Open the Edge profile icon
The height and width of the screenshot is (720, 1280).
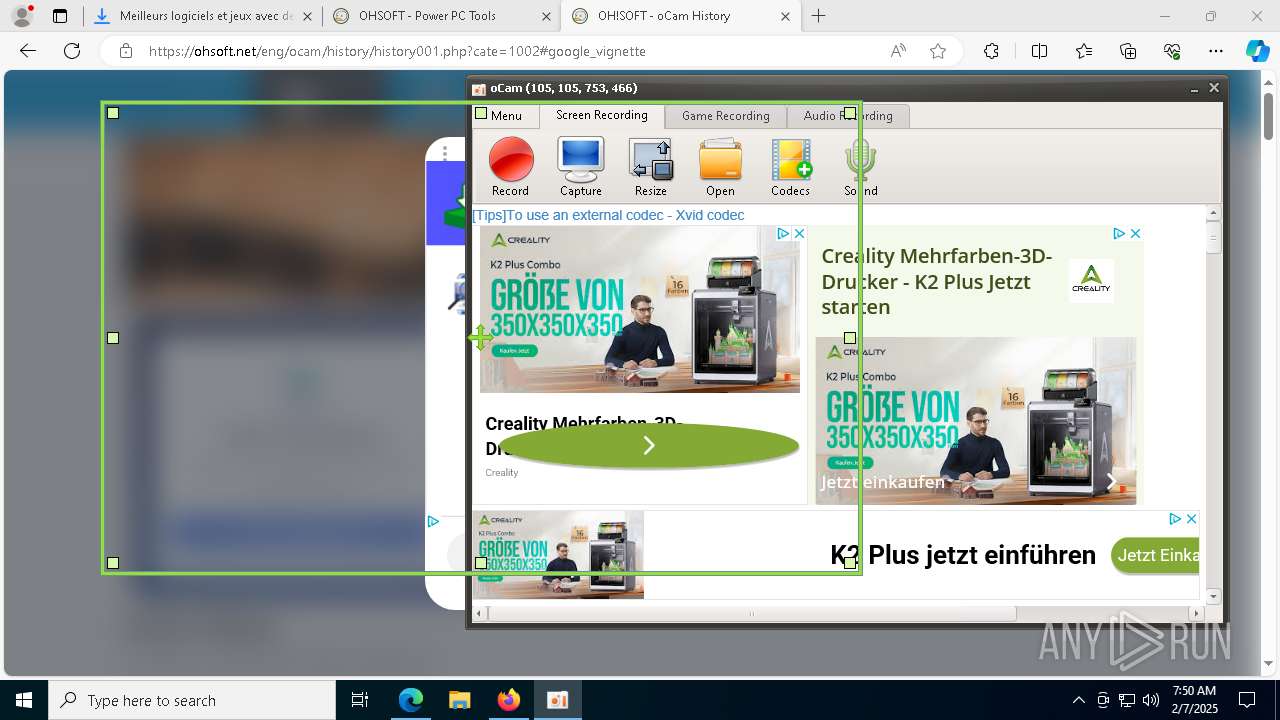22,16
